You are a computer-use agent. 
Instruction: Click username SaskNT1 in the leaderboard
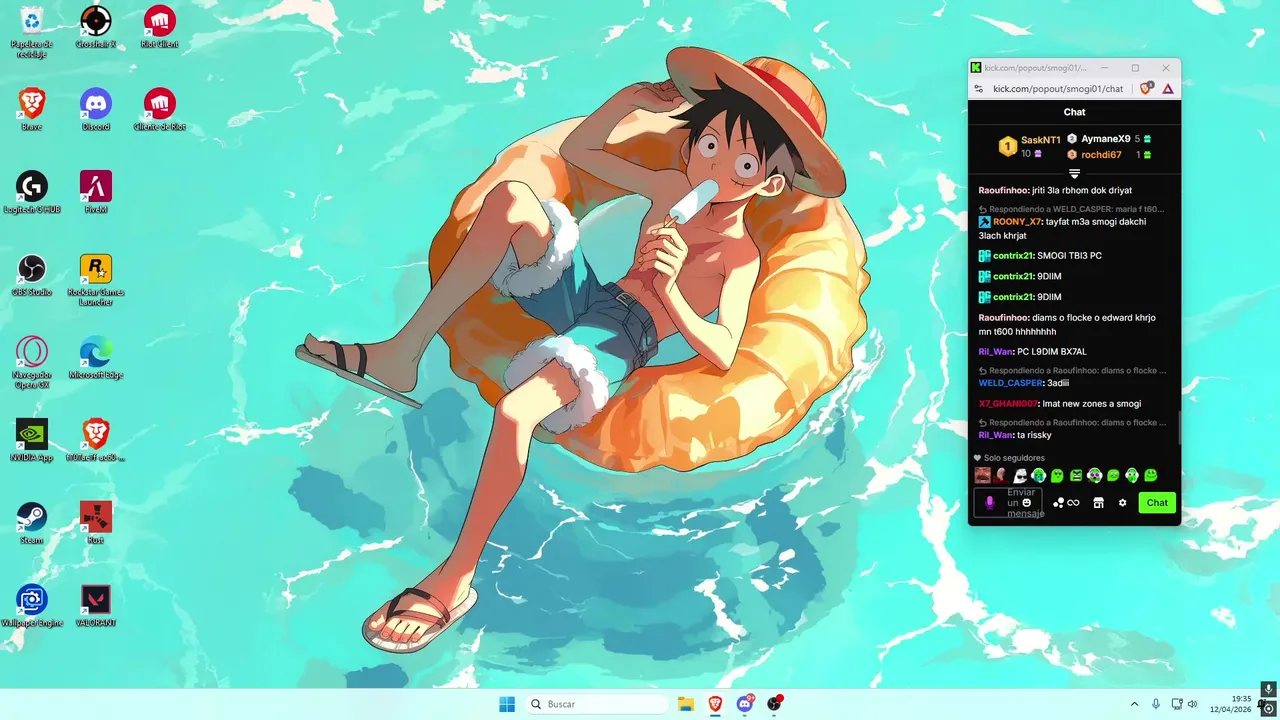(1040, 140)
